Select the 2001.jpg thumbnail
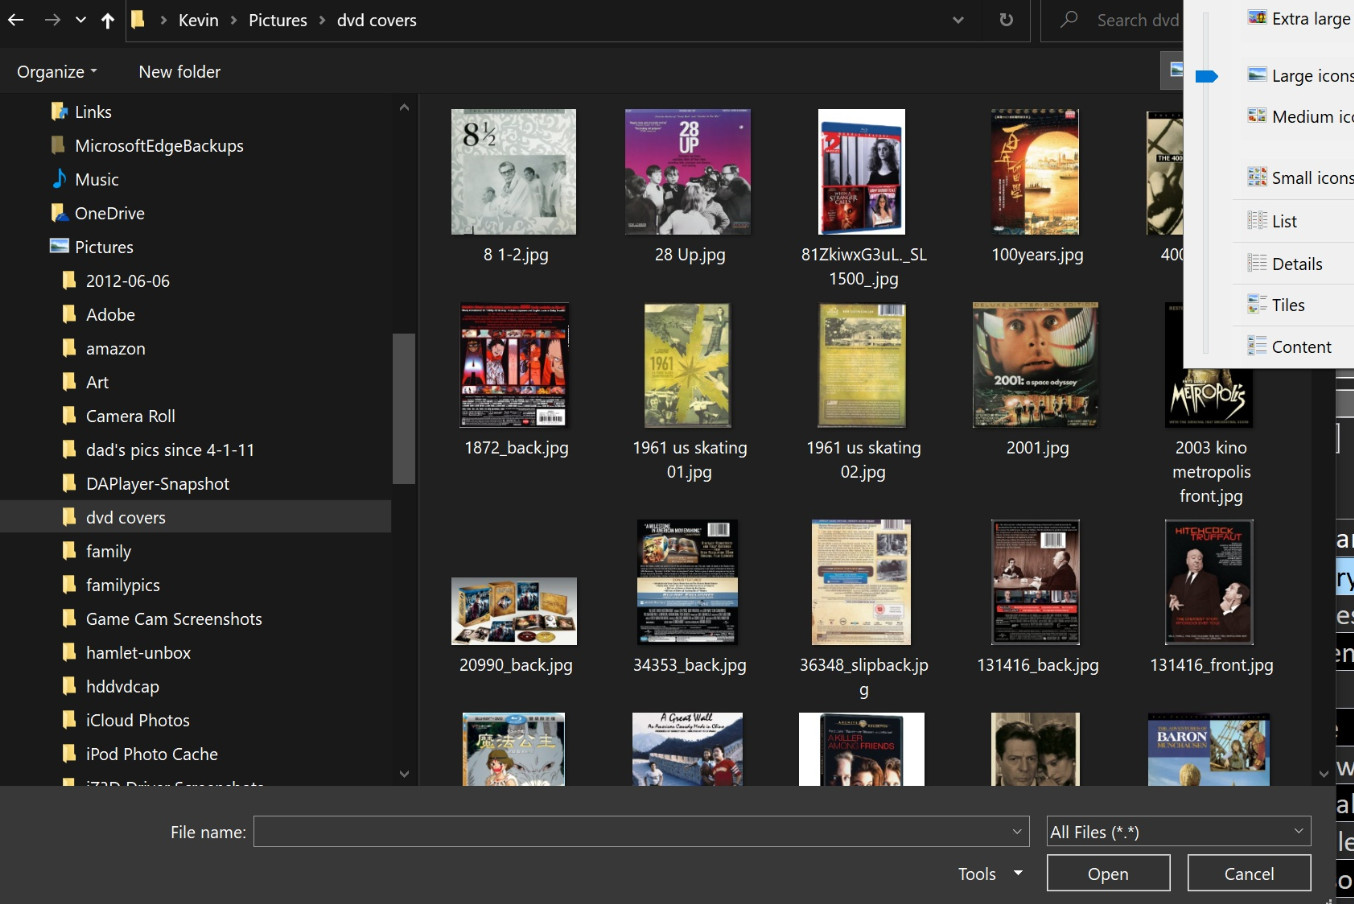 coord(1036,366)
